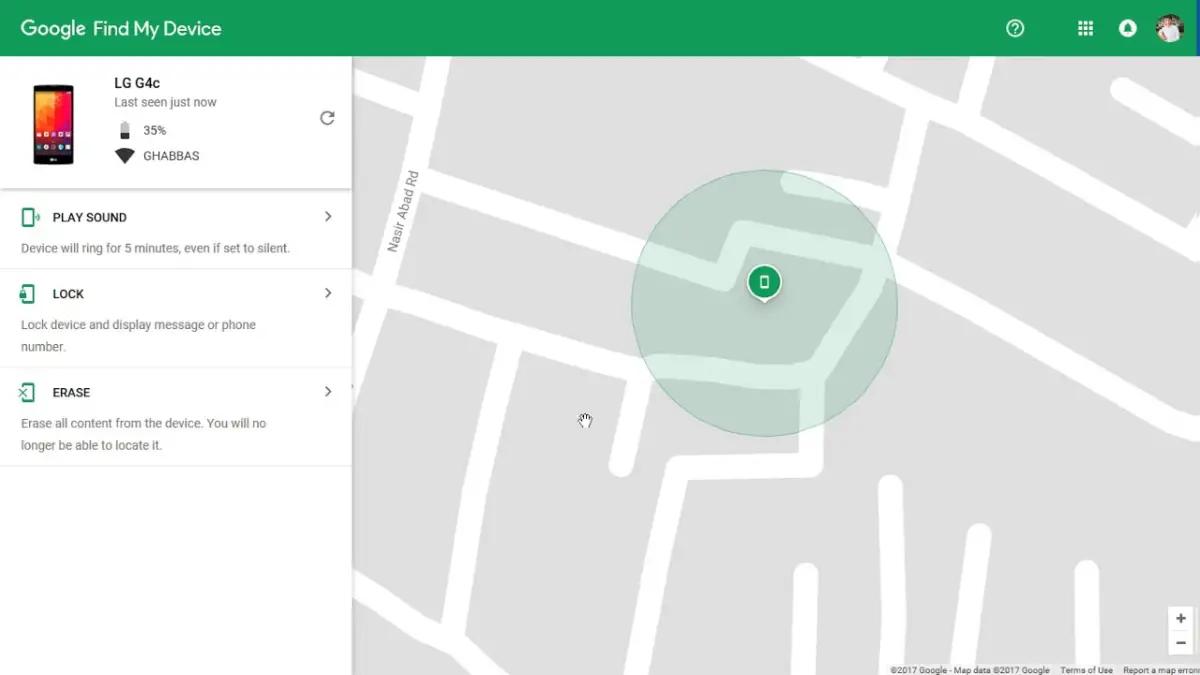Click the Erase device icon

[27, 392]
